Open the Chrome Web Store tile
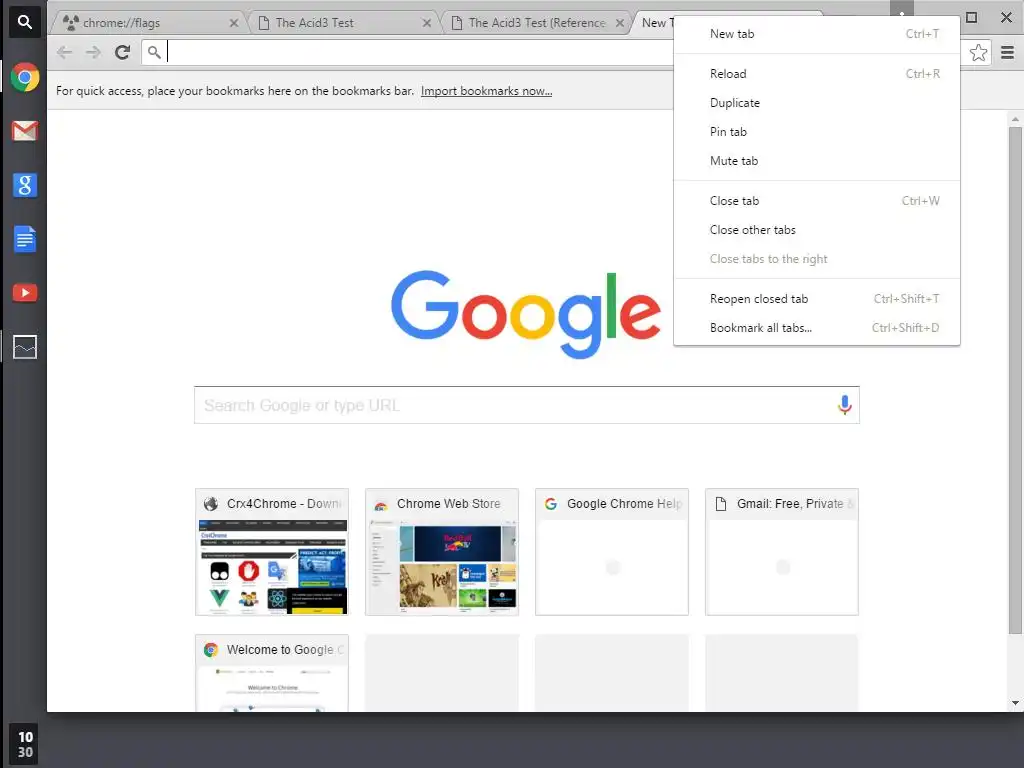 click(x=442, y=552)
